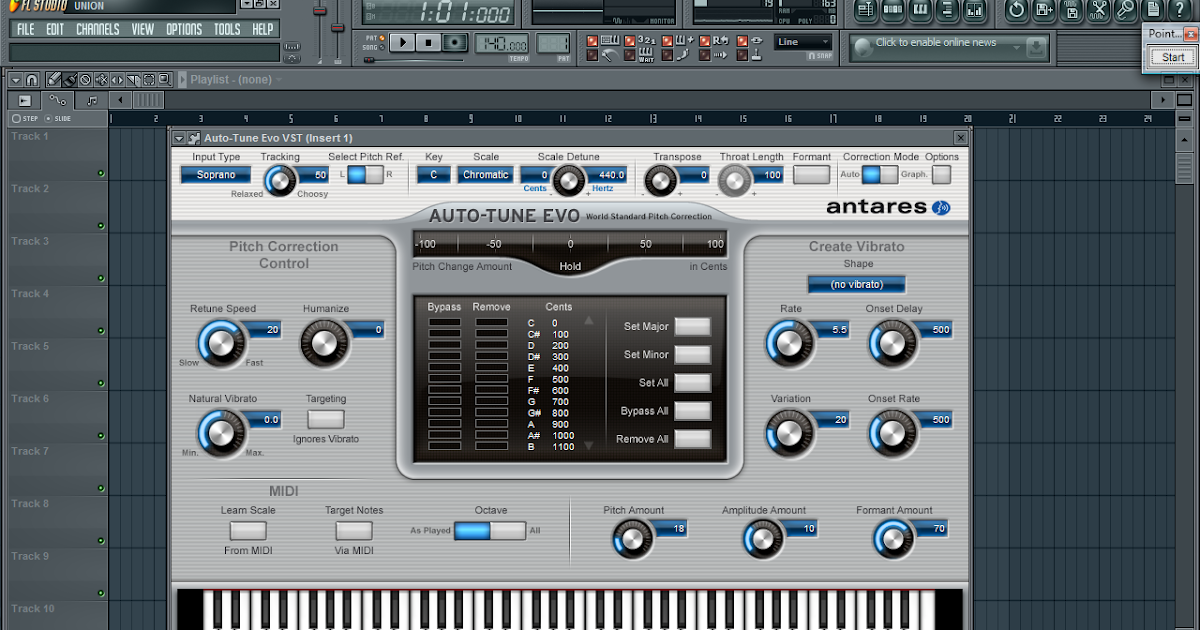Click the transport record button
Screen dimensions: 1200x630
(x=455, y=42)
